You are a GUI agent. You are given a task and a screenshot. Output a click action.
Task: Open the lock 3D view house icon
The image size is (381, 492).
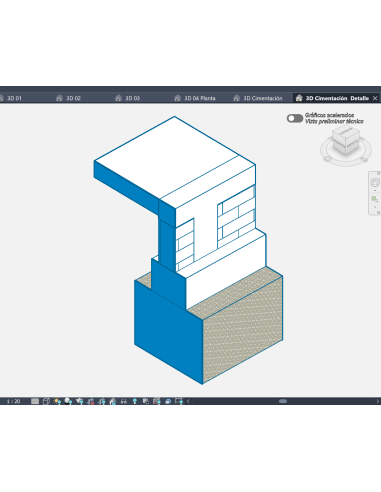(113, 401)
